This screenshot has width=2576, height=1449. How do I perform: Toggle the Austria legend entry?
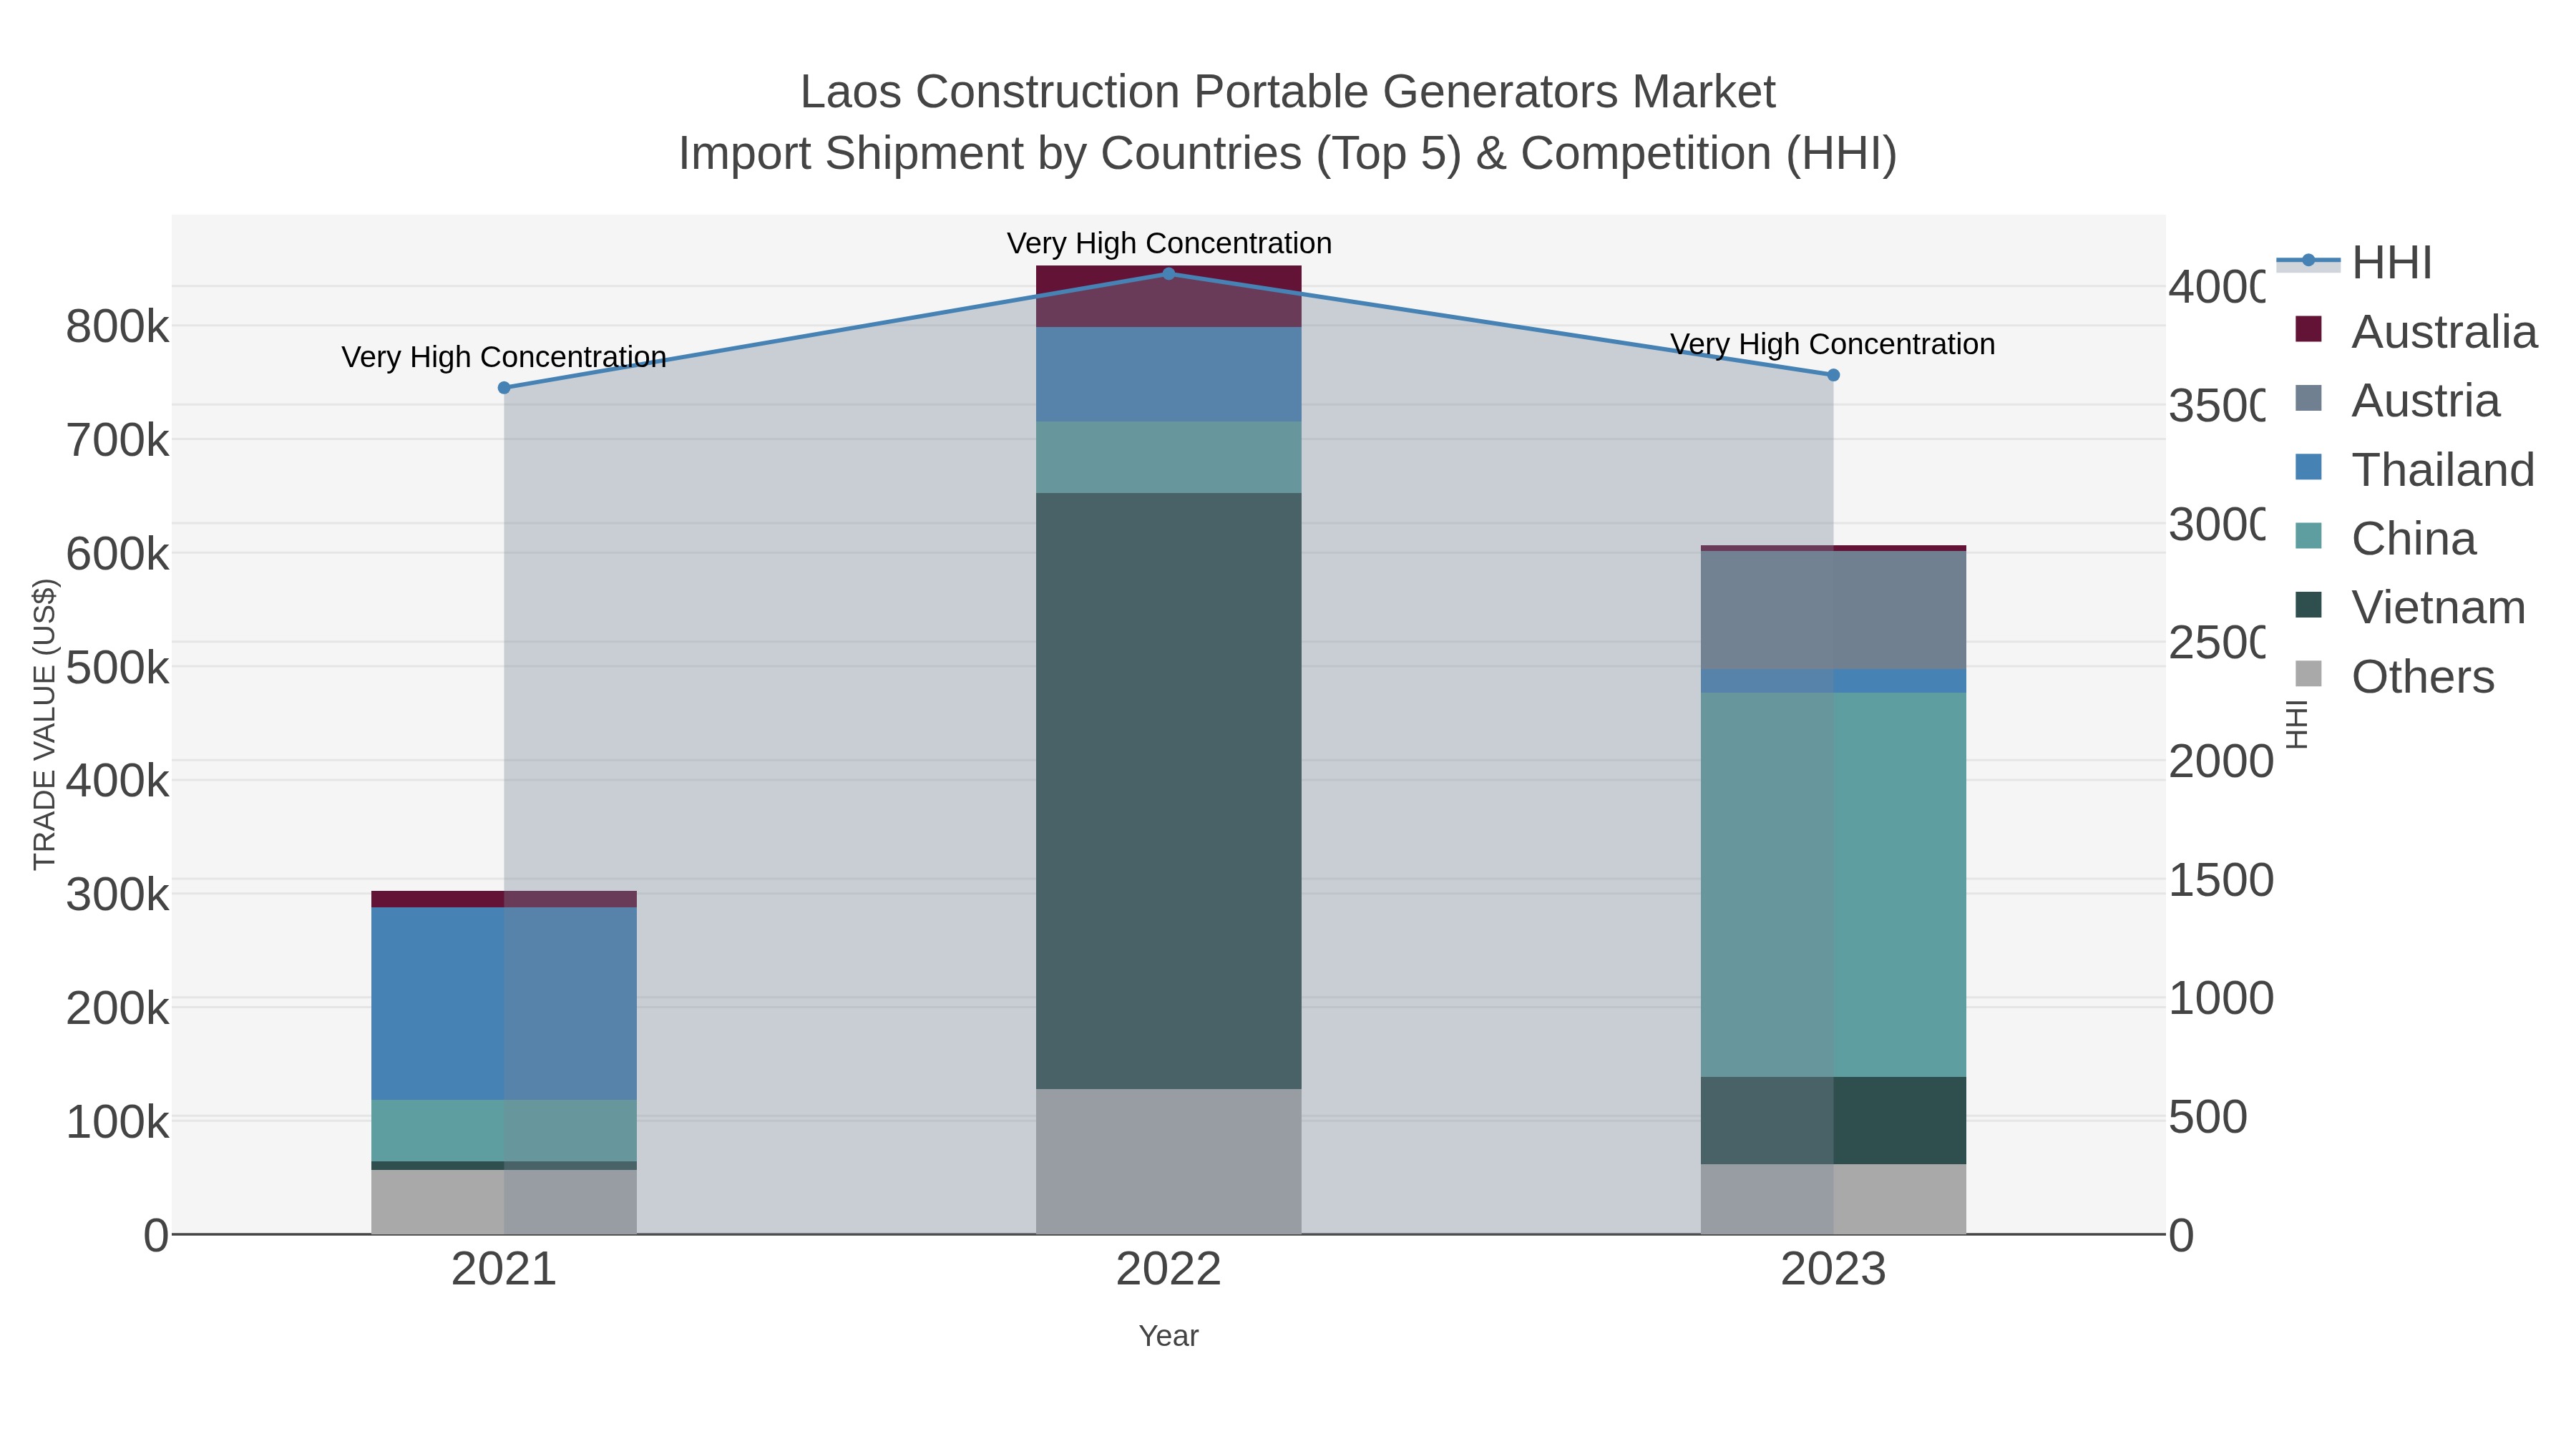click(x=2397, y=401)
